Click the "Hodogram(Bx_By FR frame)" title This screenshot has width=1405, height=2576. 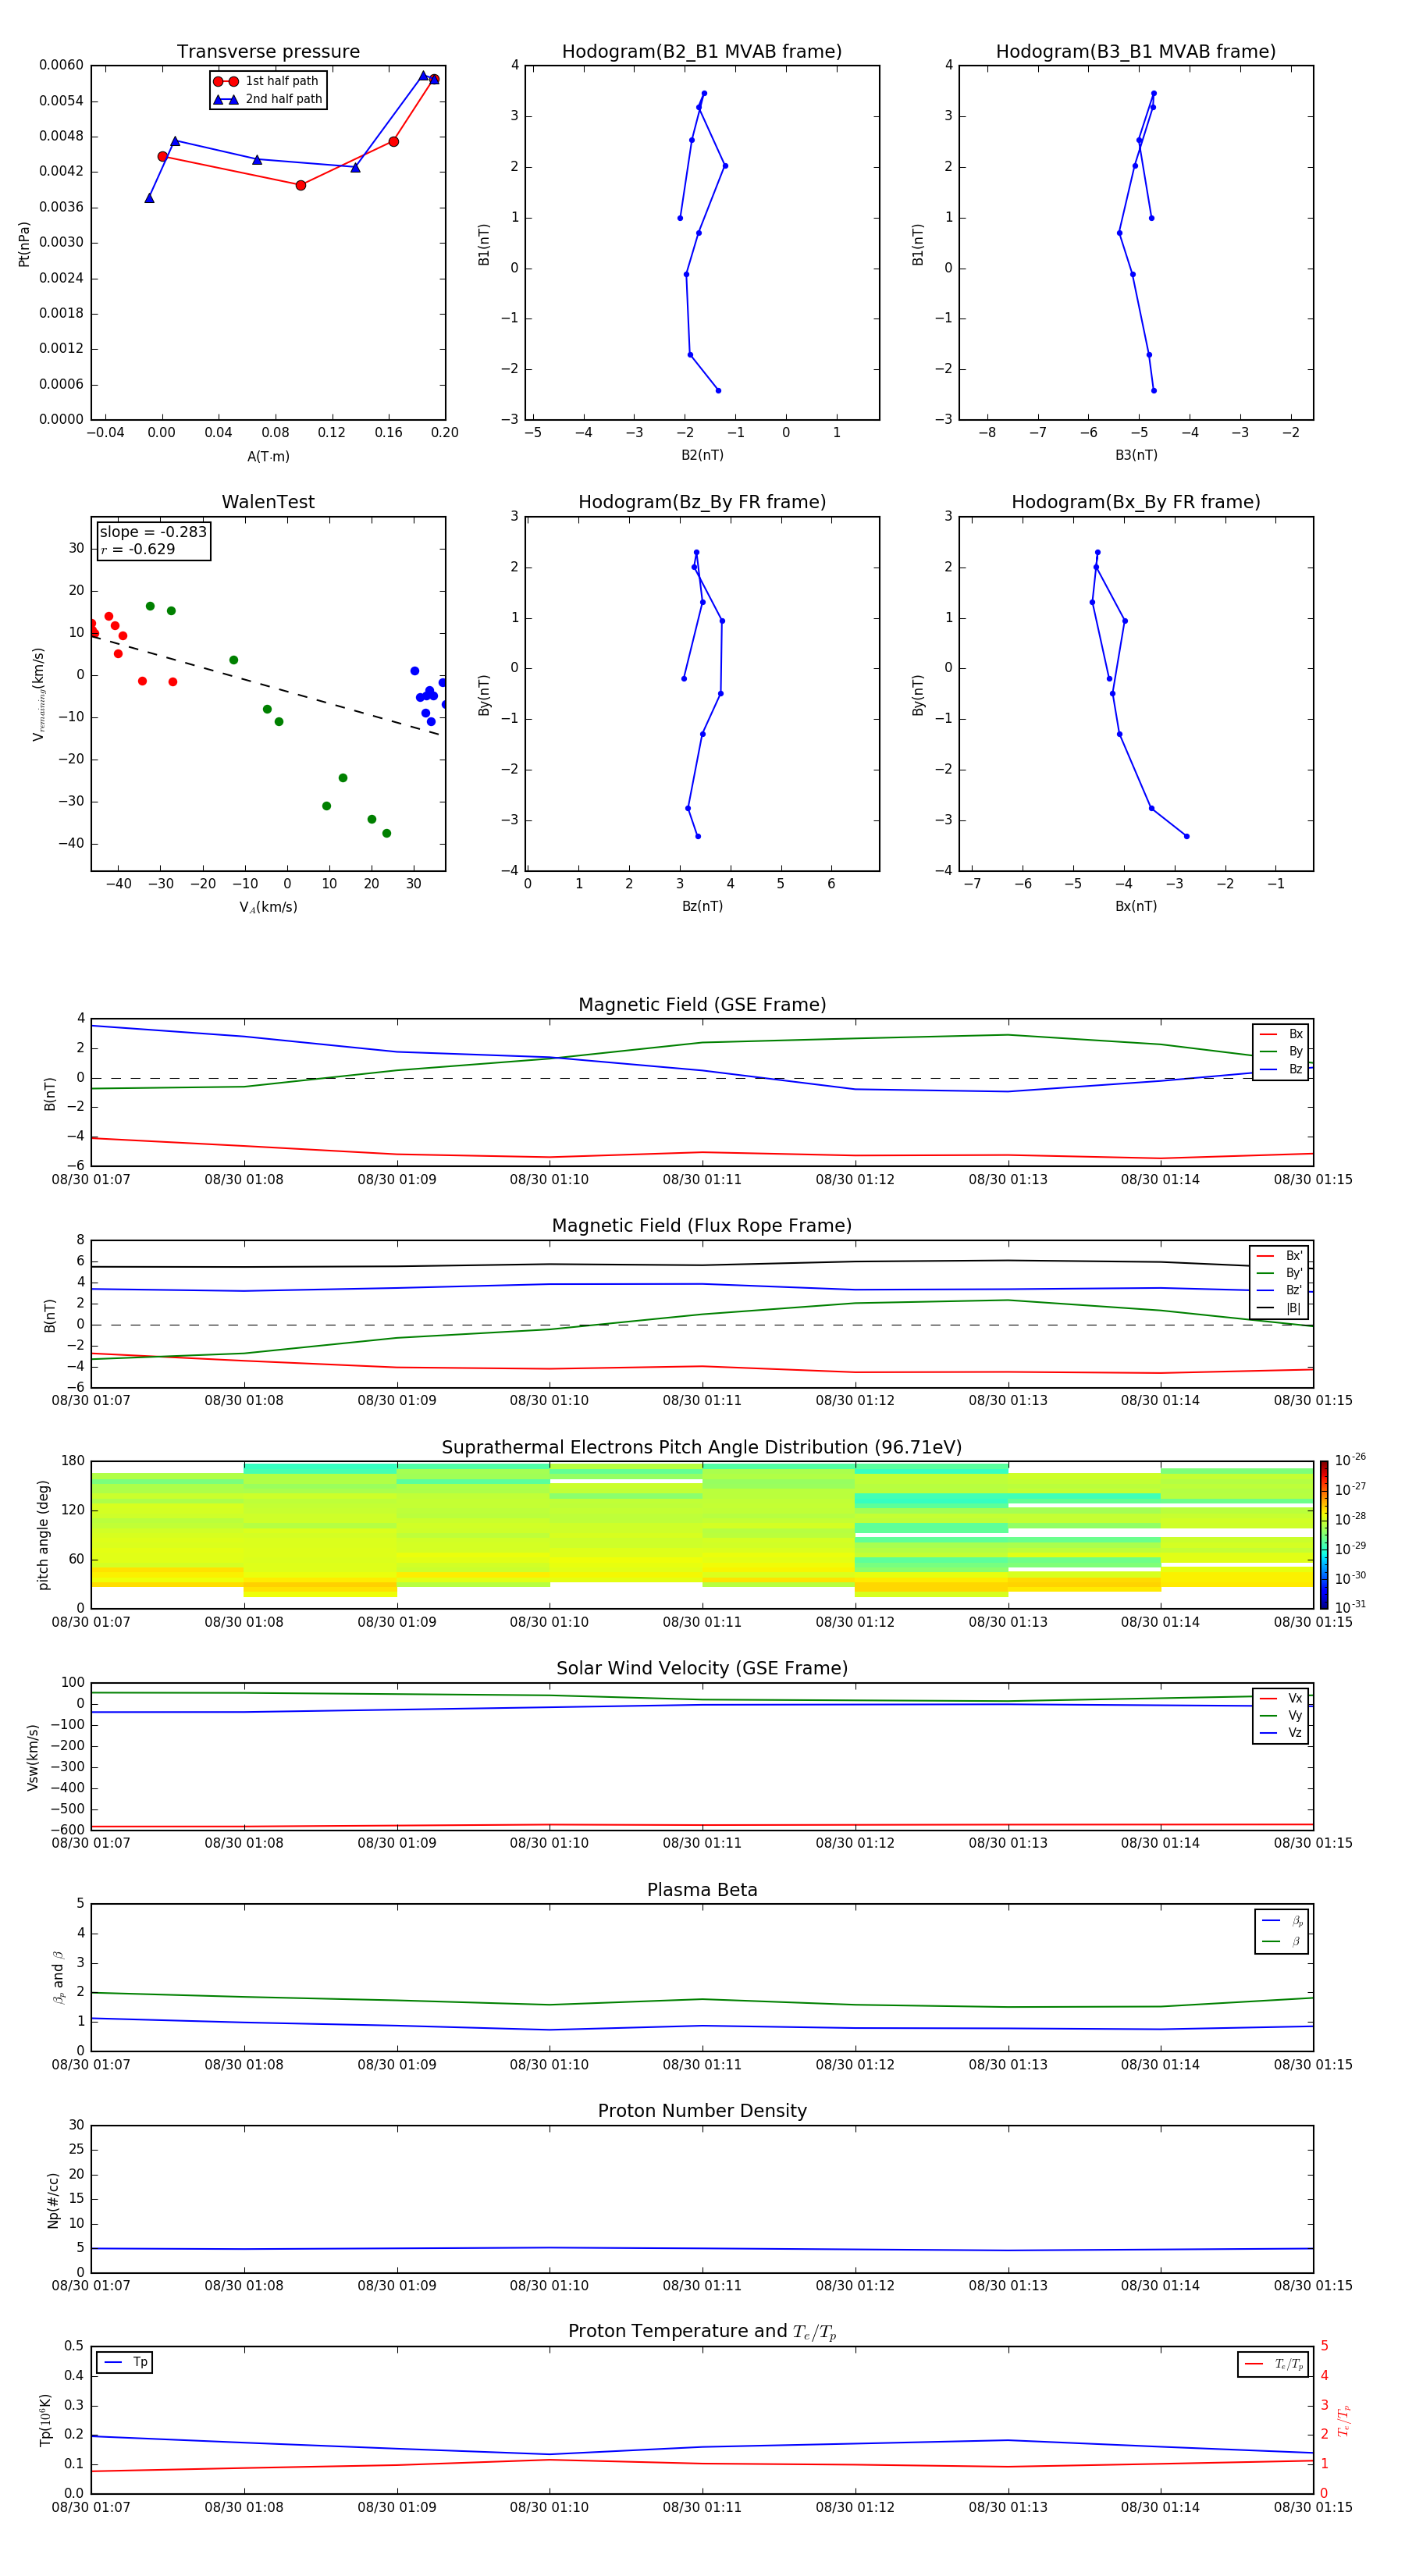(1136, 502)
